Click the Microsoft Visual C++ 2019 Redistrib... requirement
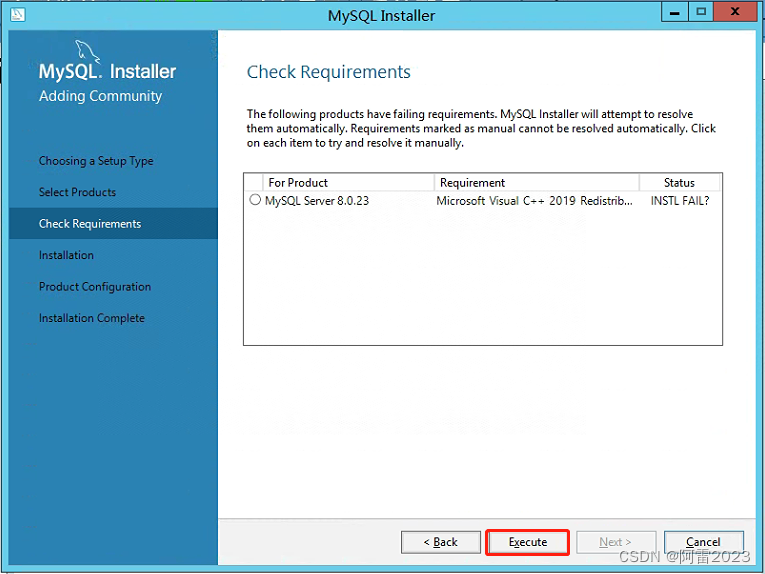Viewport: 765px width, 574px height. (534, 200)
